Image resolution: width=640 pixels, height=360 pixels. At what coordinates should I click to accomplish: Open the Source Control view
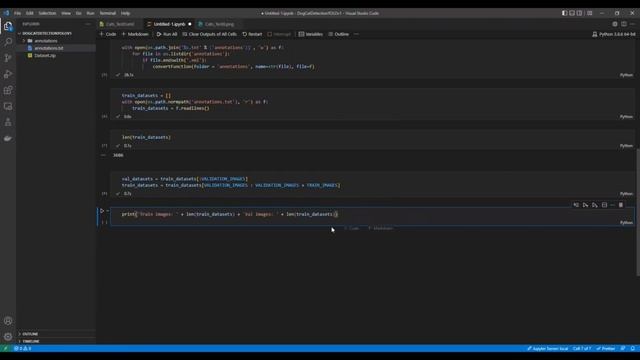[x=8, y=58]
